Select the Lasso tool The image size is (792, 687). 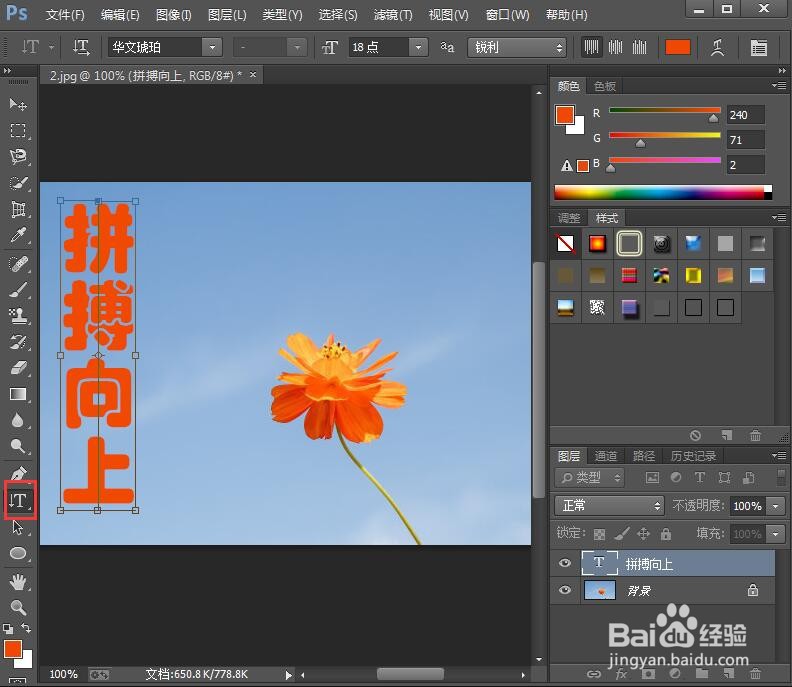pos(18,157)
